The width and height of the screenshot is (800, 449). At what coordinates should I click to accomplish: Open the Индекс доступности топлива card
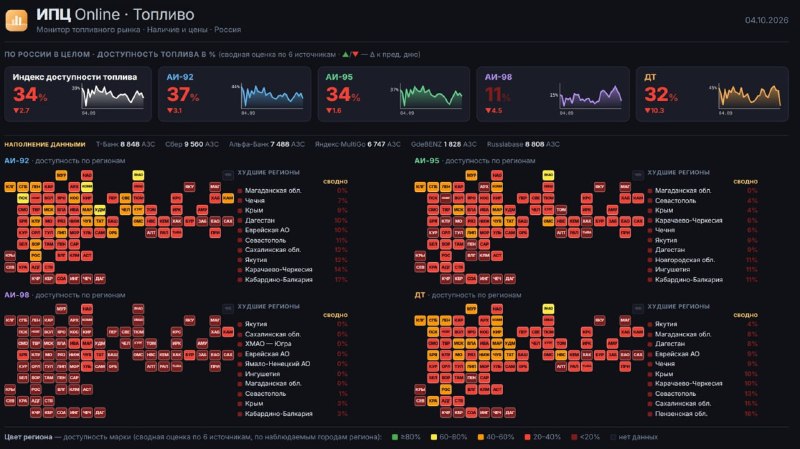pyautogui.click(x=78, y=94)
